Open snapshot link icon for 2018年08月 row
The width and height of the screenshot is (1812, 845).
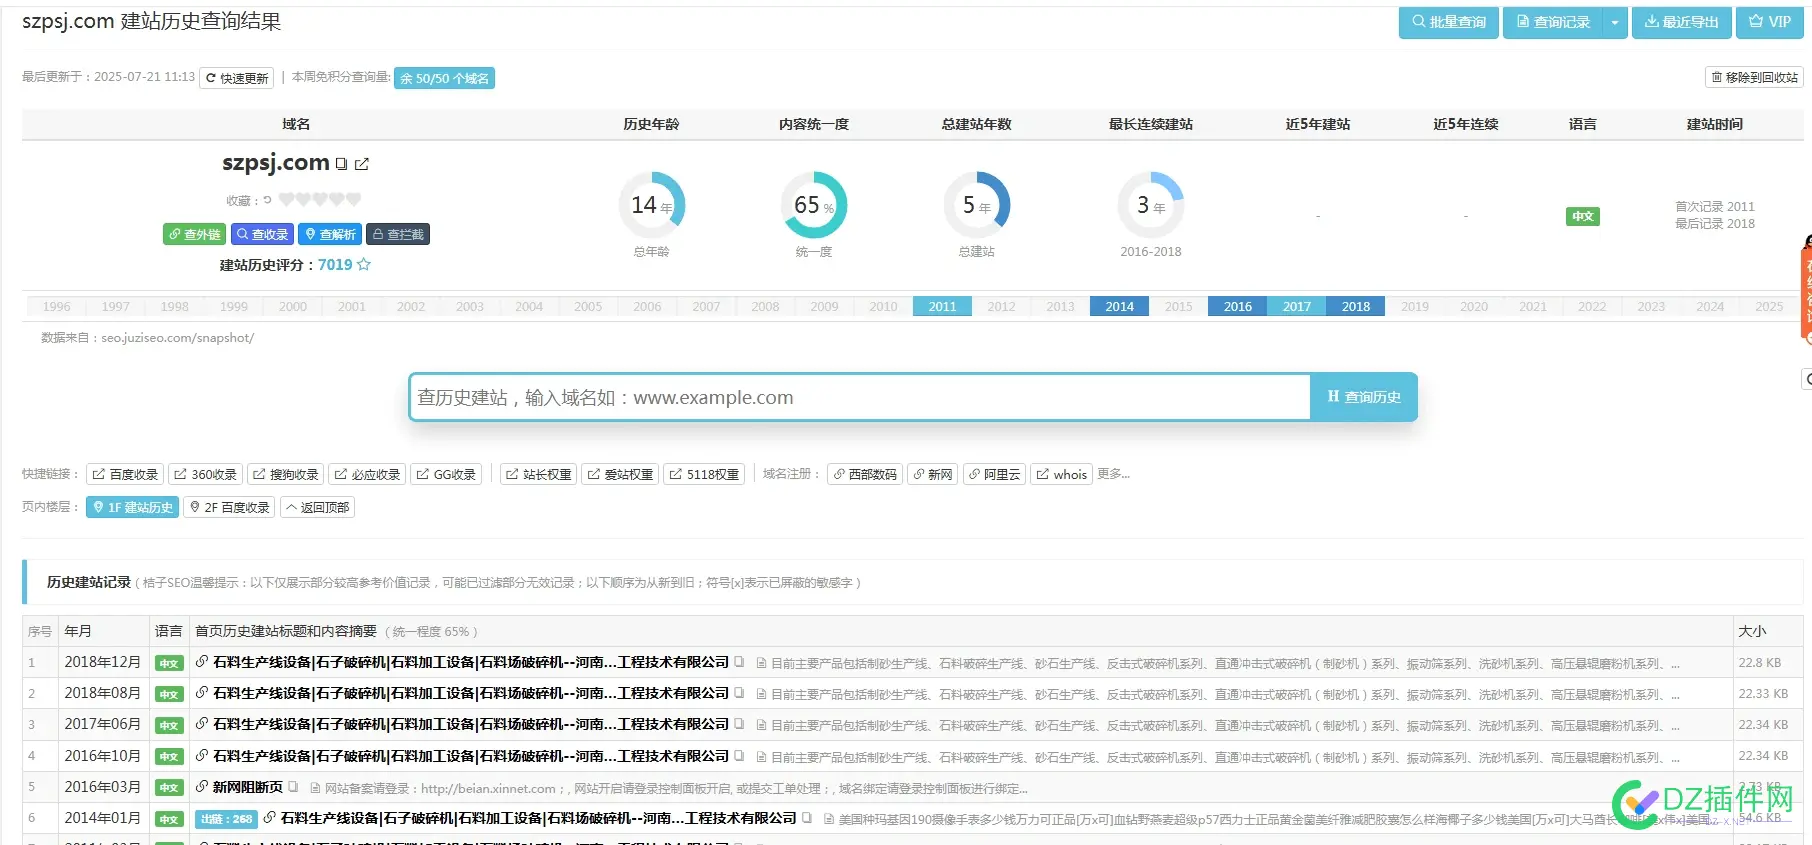(202, 693)
